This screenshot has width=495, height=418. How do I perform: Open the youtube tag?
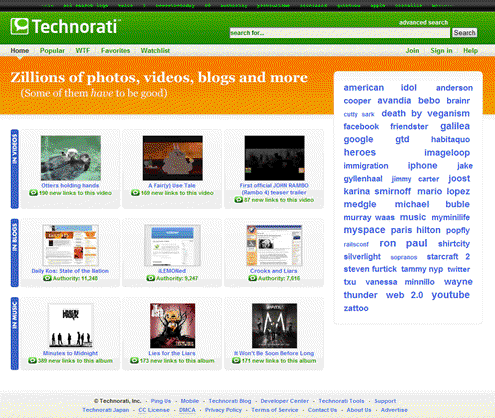pos(451,295)
